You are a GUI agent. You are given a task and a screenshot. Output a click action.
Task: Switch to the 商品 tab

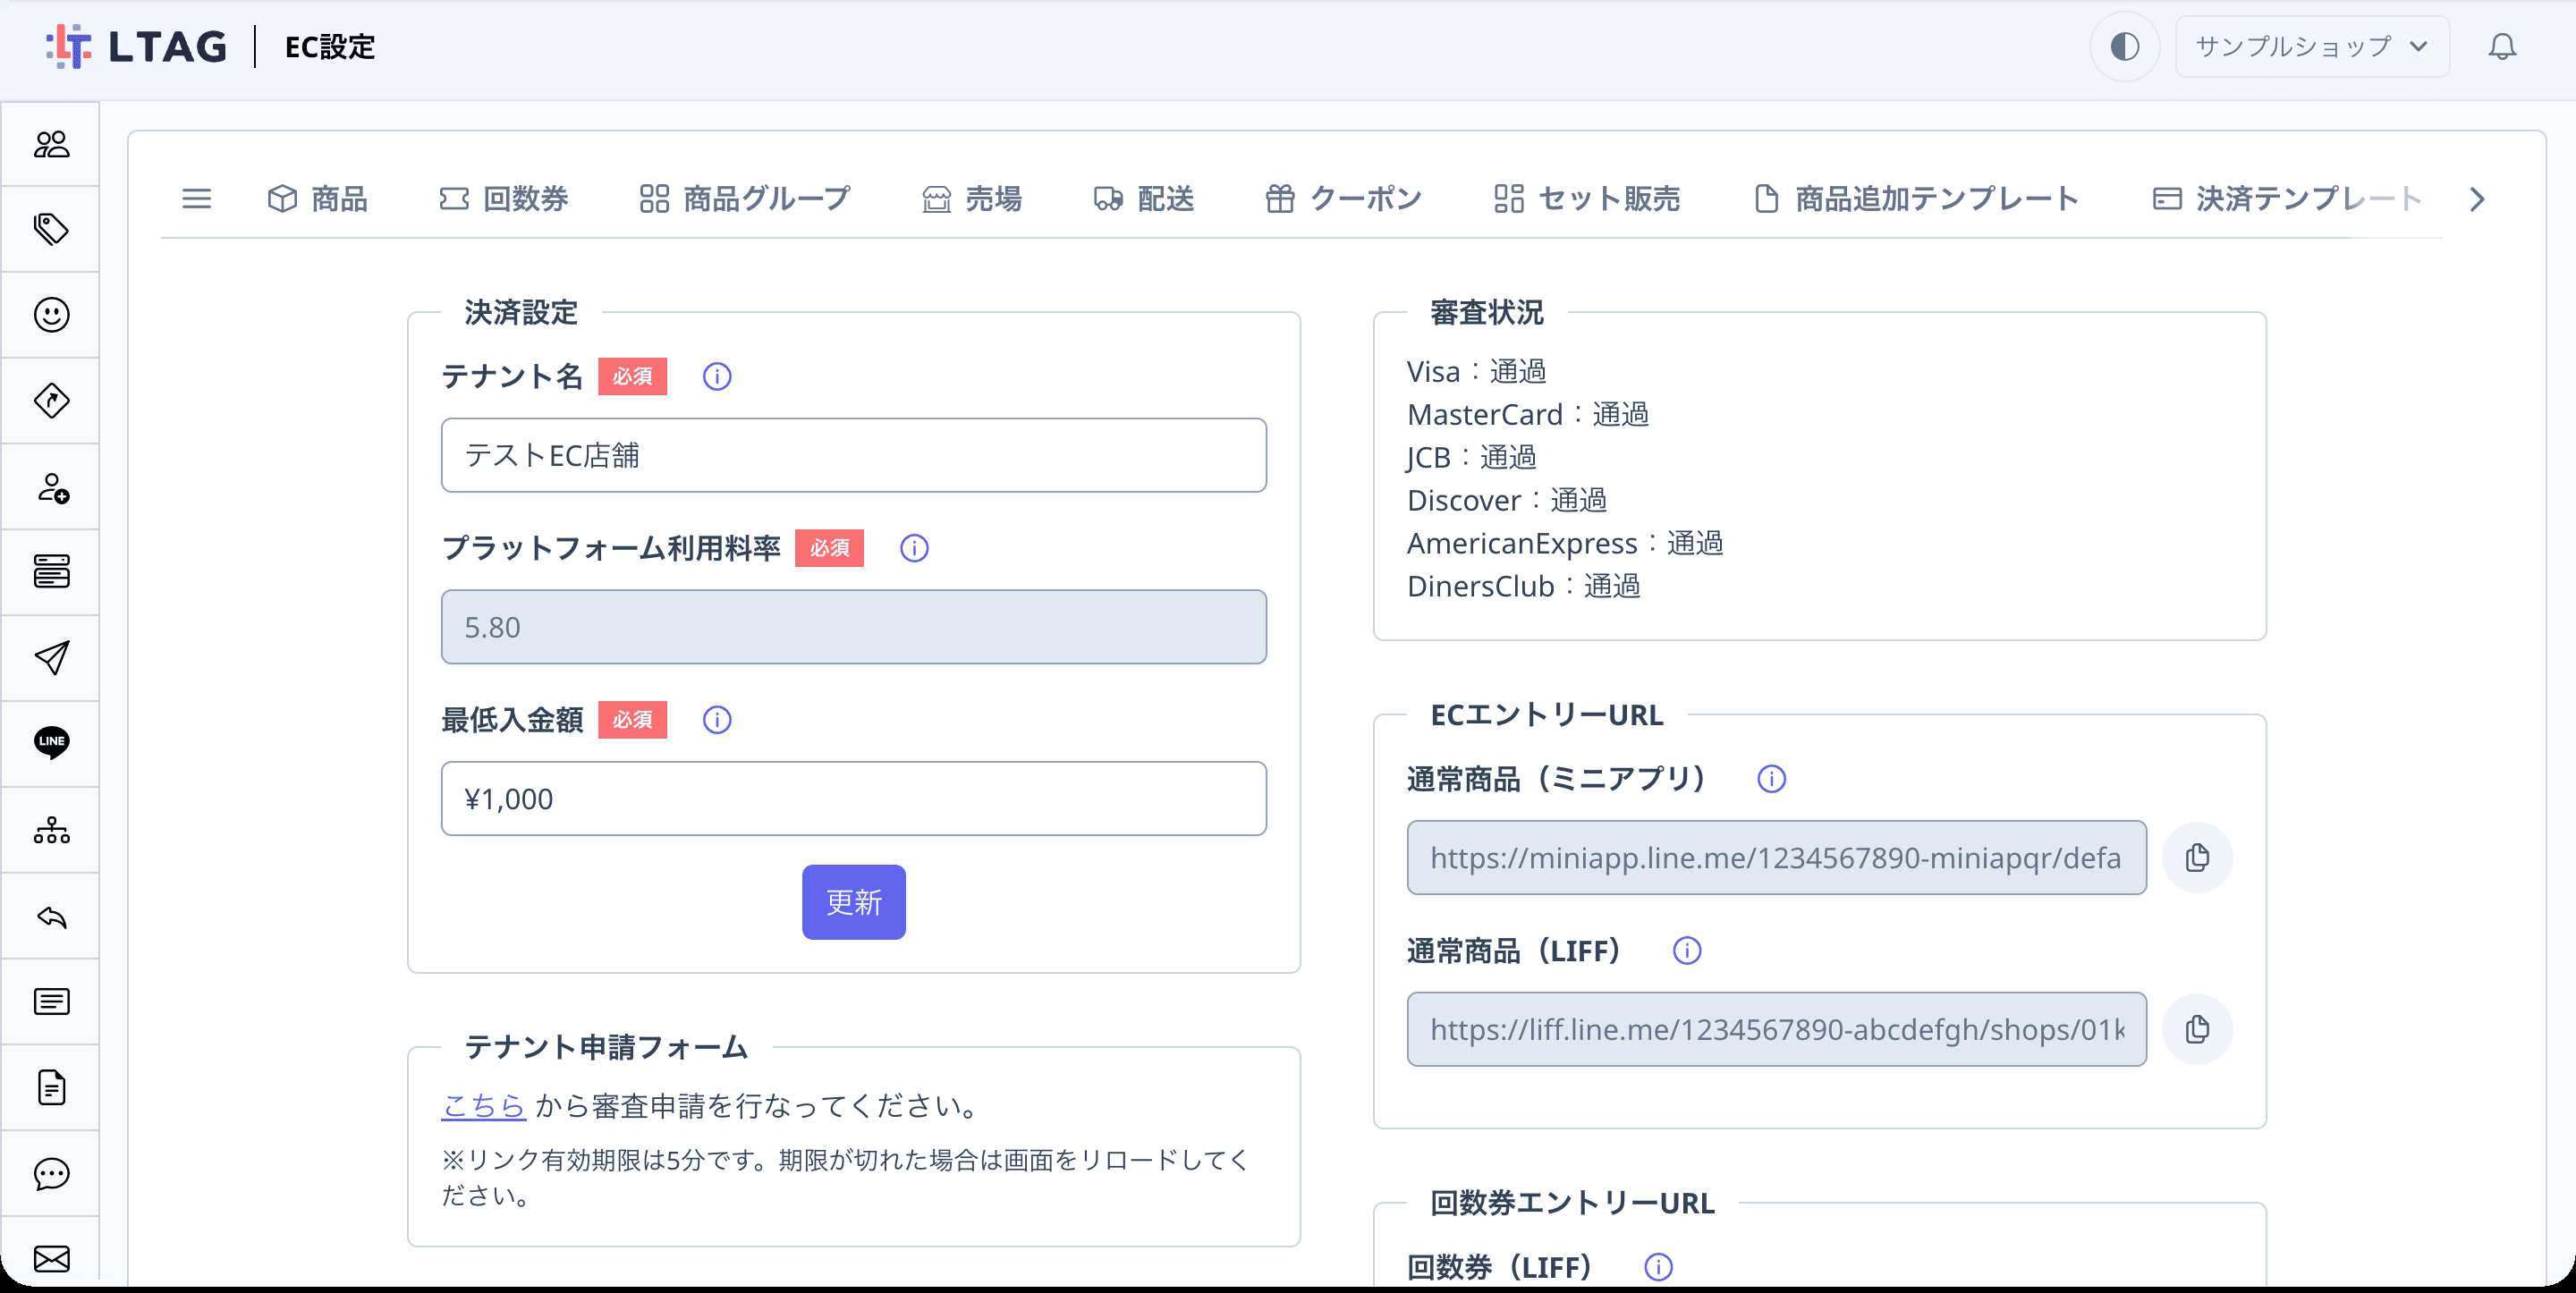point(318,199)
